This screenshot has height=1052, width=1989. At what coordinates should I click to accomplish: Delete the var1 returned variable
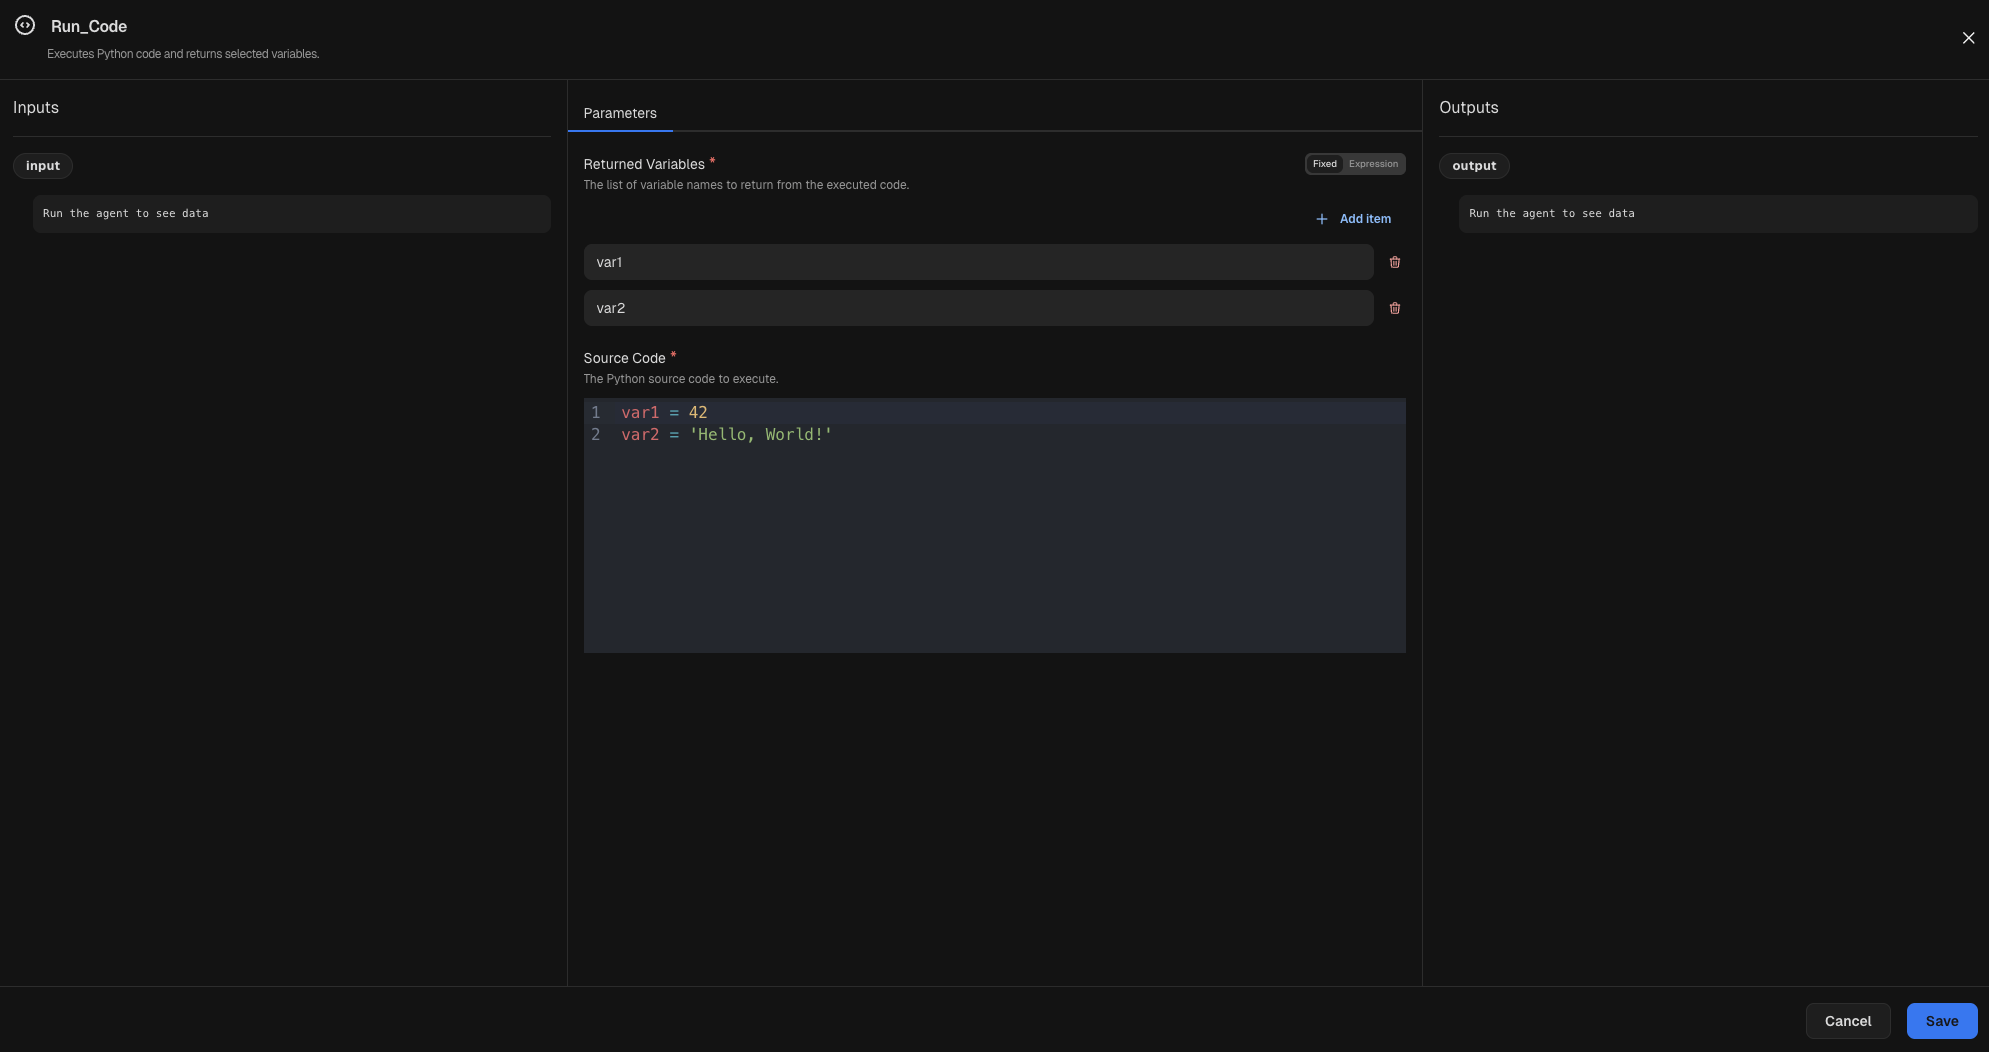1394,262
